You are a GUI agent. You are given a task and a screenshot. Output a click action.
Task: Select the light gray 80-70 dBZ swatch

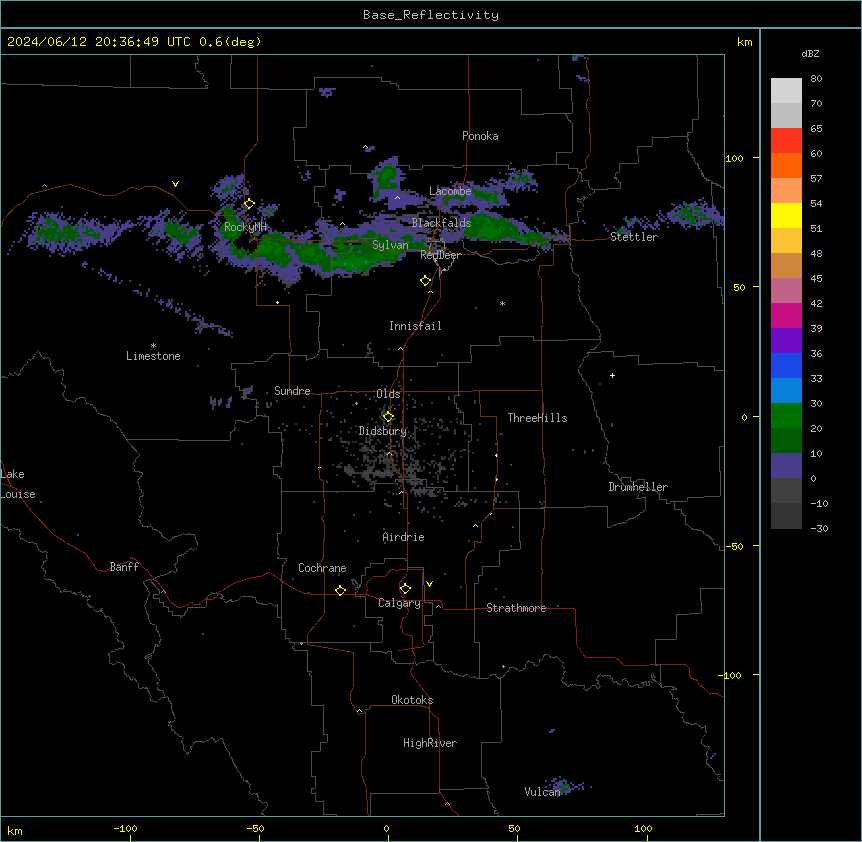[x=786, y=91]
